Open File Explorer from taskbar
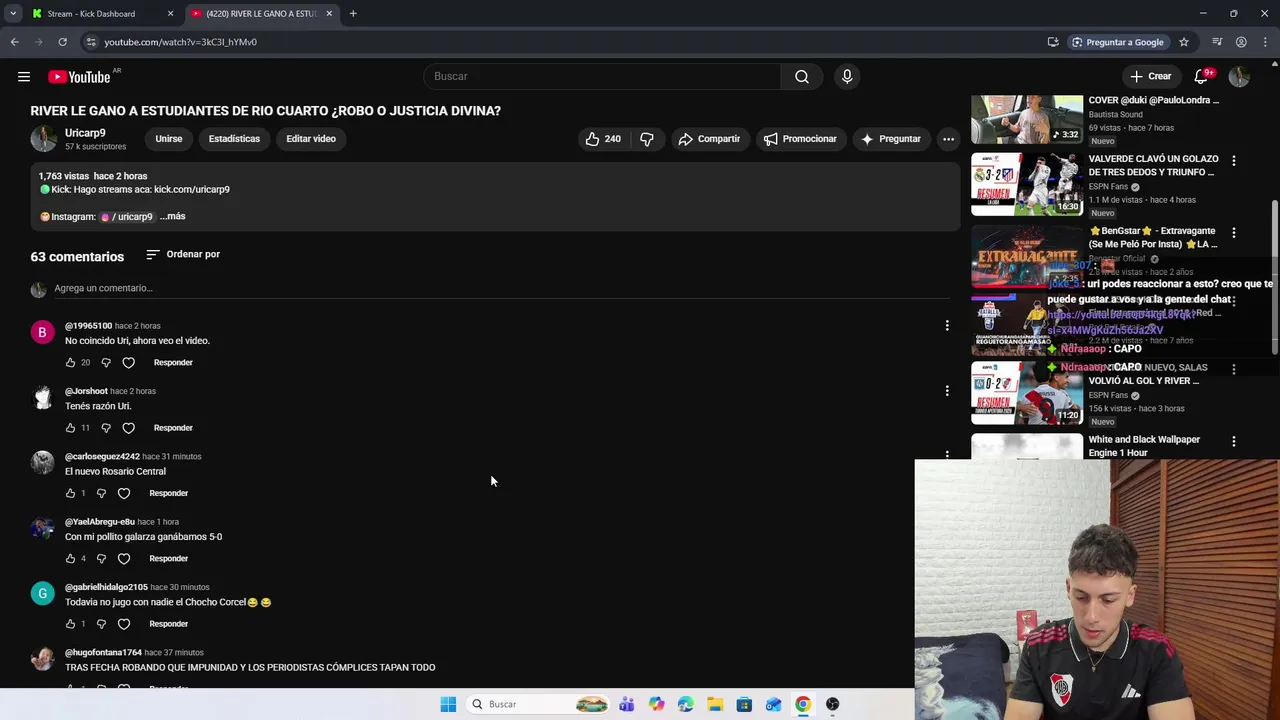The height and width of the screenshot is (720, 1280). pos(715,704)
